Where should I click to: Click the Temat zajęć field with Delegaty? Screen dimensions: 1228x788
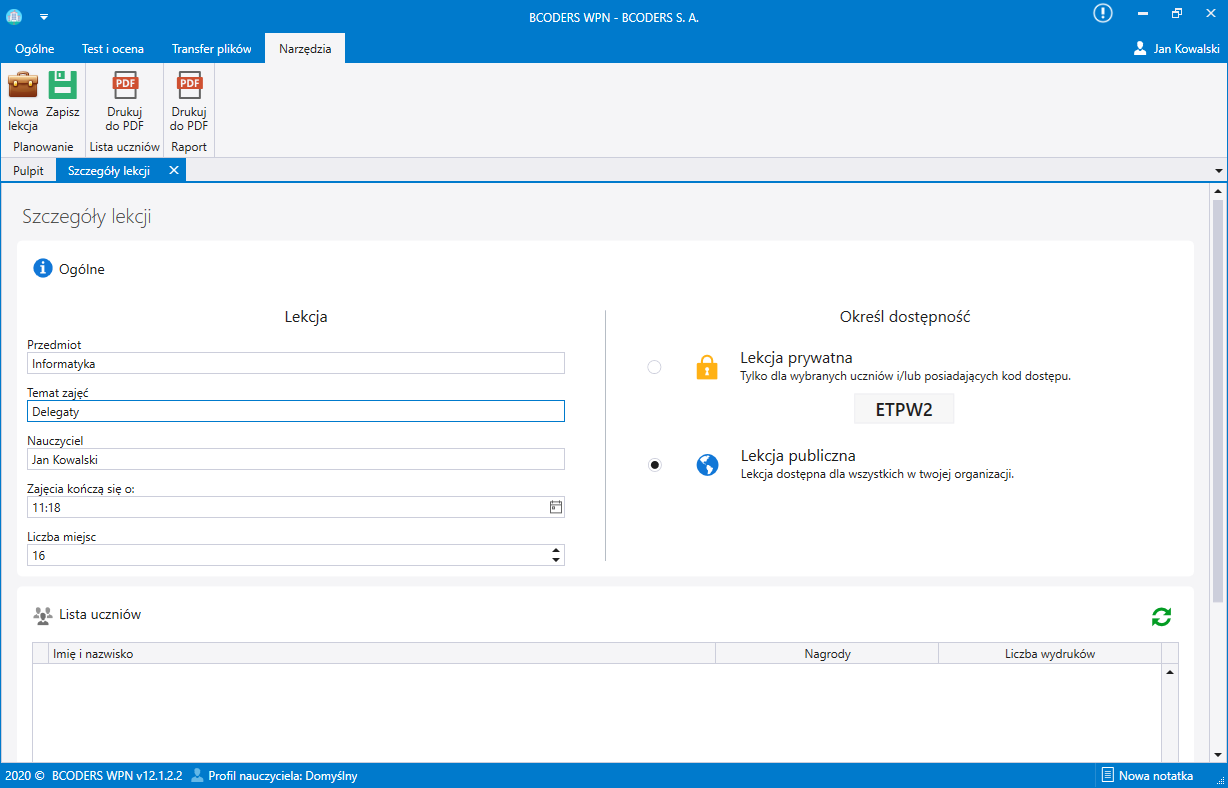(x=296, y=411)
